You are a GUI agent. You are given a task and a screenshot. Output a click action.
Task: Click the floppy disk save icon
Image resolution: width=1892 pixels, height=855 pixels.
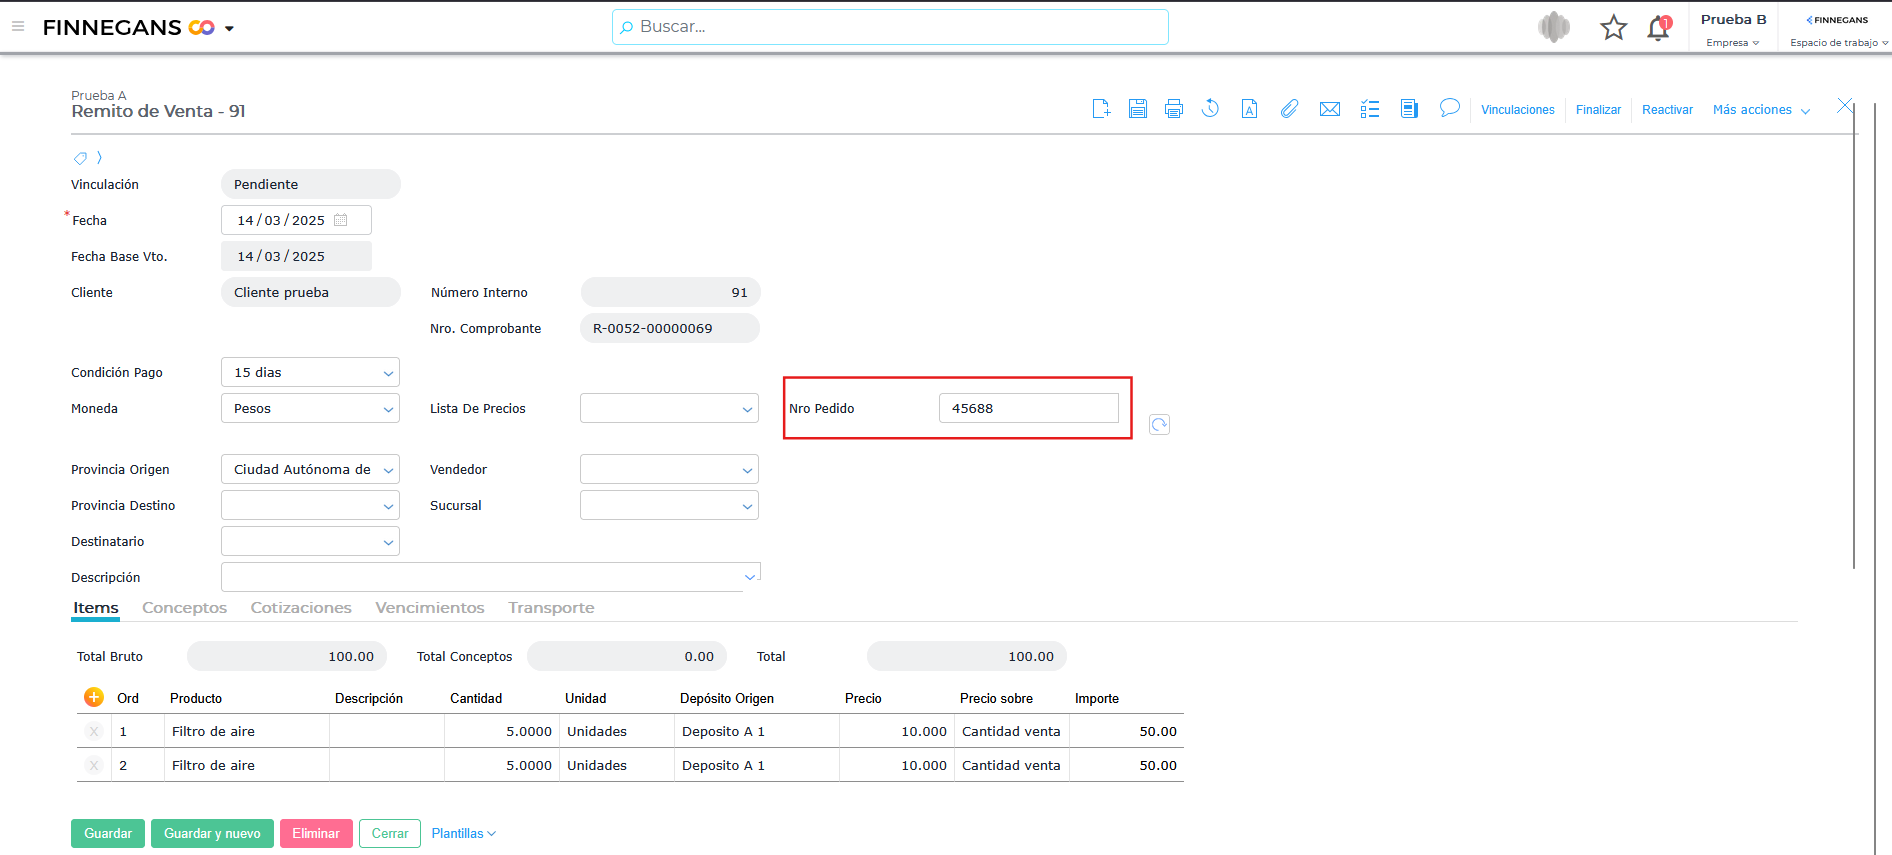tap(1138, 109)
